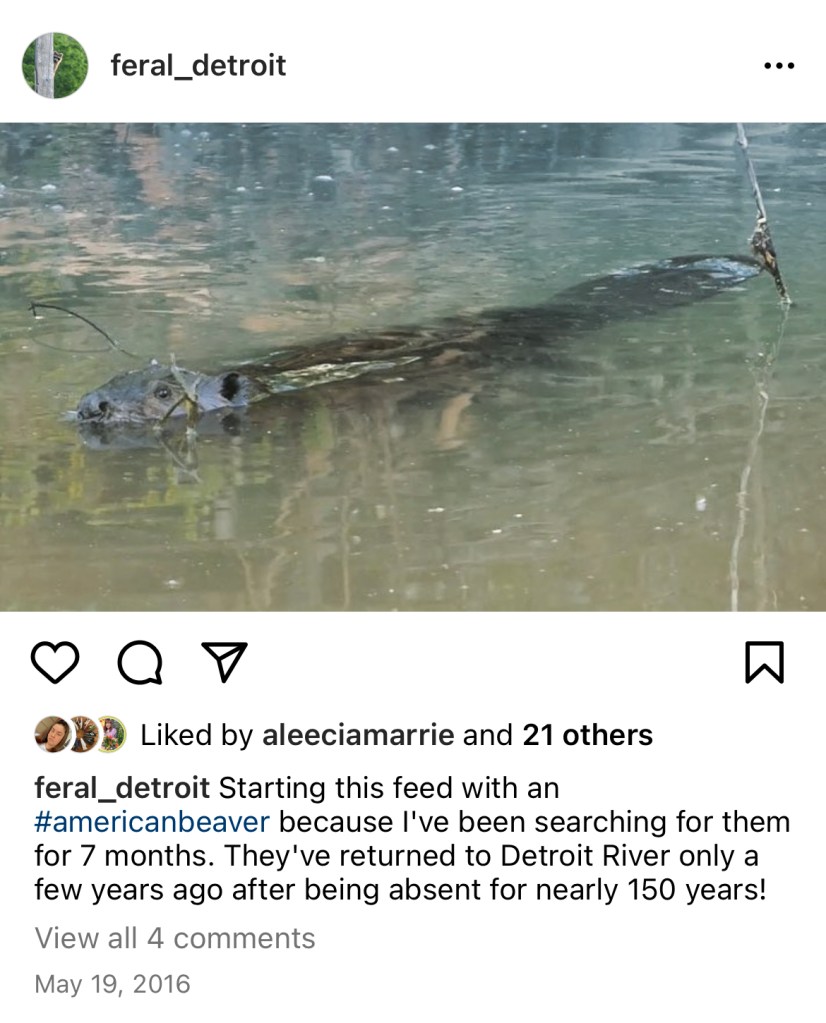Viewport: 826px width, 1023px height.
Task: Expand View all 4 comments
Action: [x=175, y=938]
